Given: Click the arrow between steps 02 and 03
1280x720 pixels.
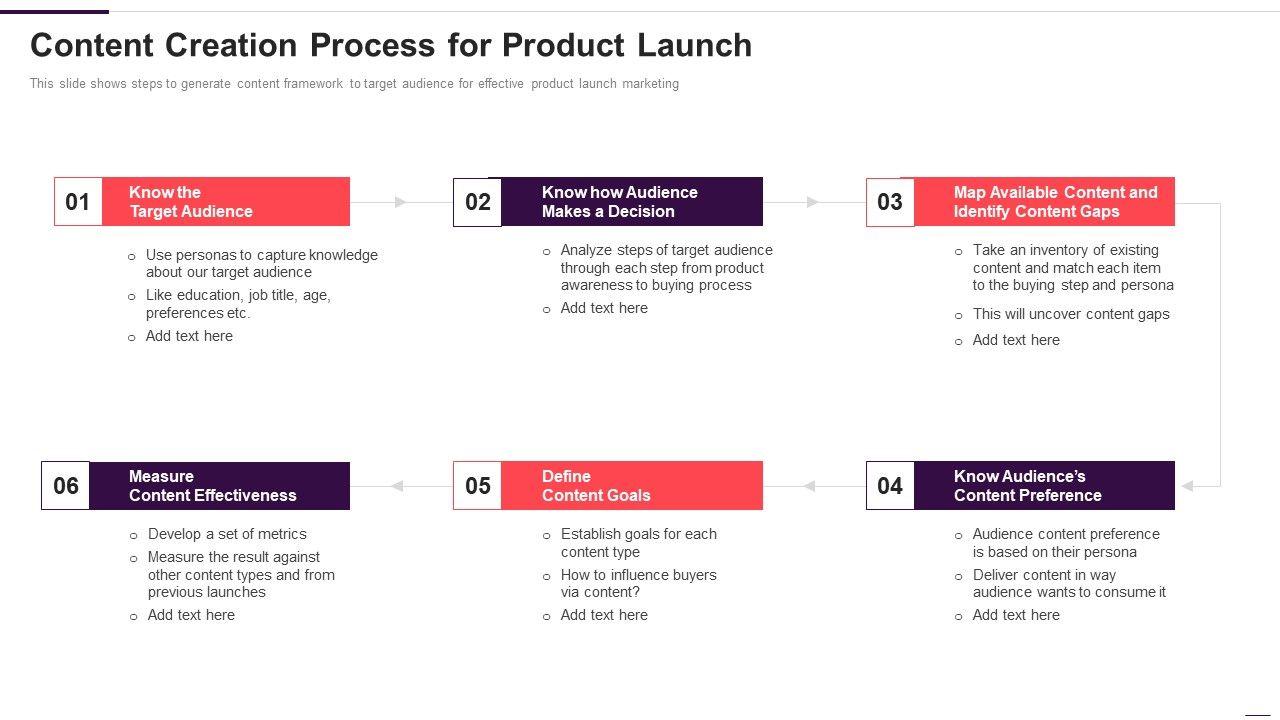Looking at the screenshot, I should 812,202.
